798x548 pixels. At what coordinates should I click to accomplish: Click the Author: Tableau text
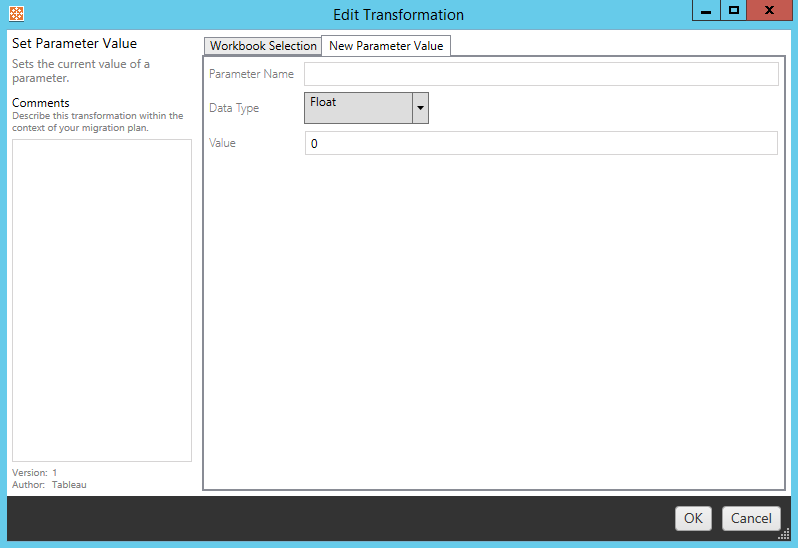tap(49, 485)
